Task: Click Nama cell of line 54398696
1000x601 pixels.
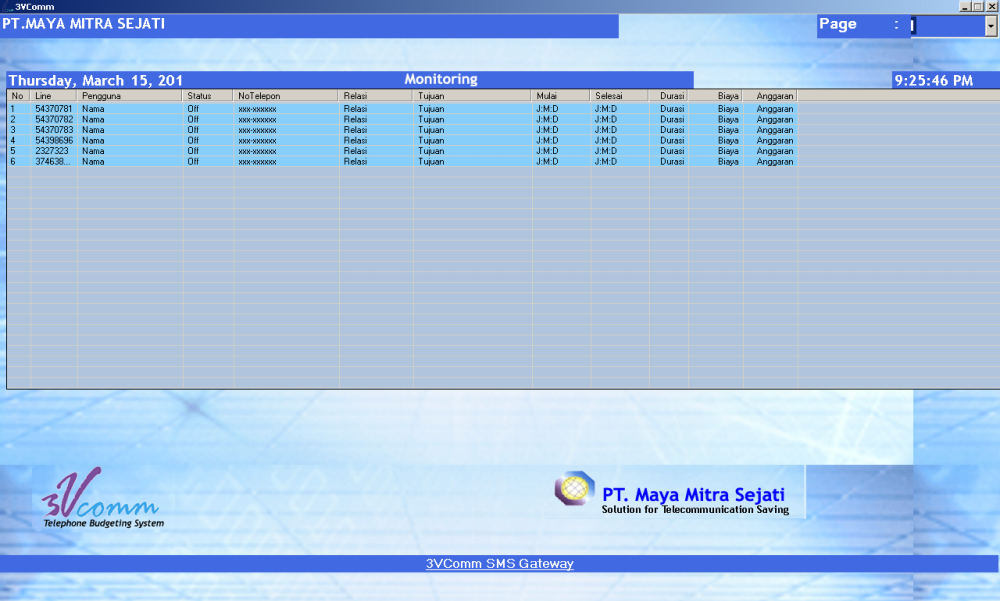Action: pyautogui.click(x=93, y=140)
